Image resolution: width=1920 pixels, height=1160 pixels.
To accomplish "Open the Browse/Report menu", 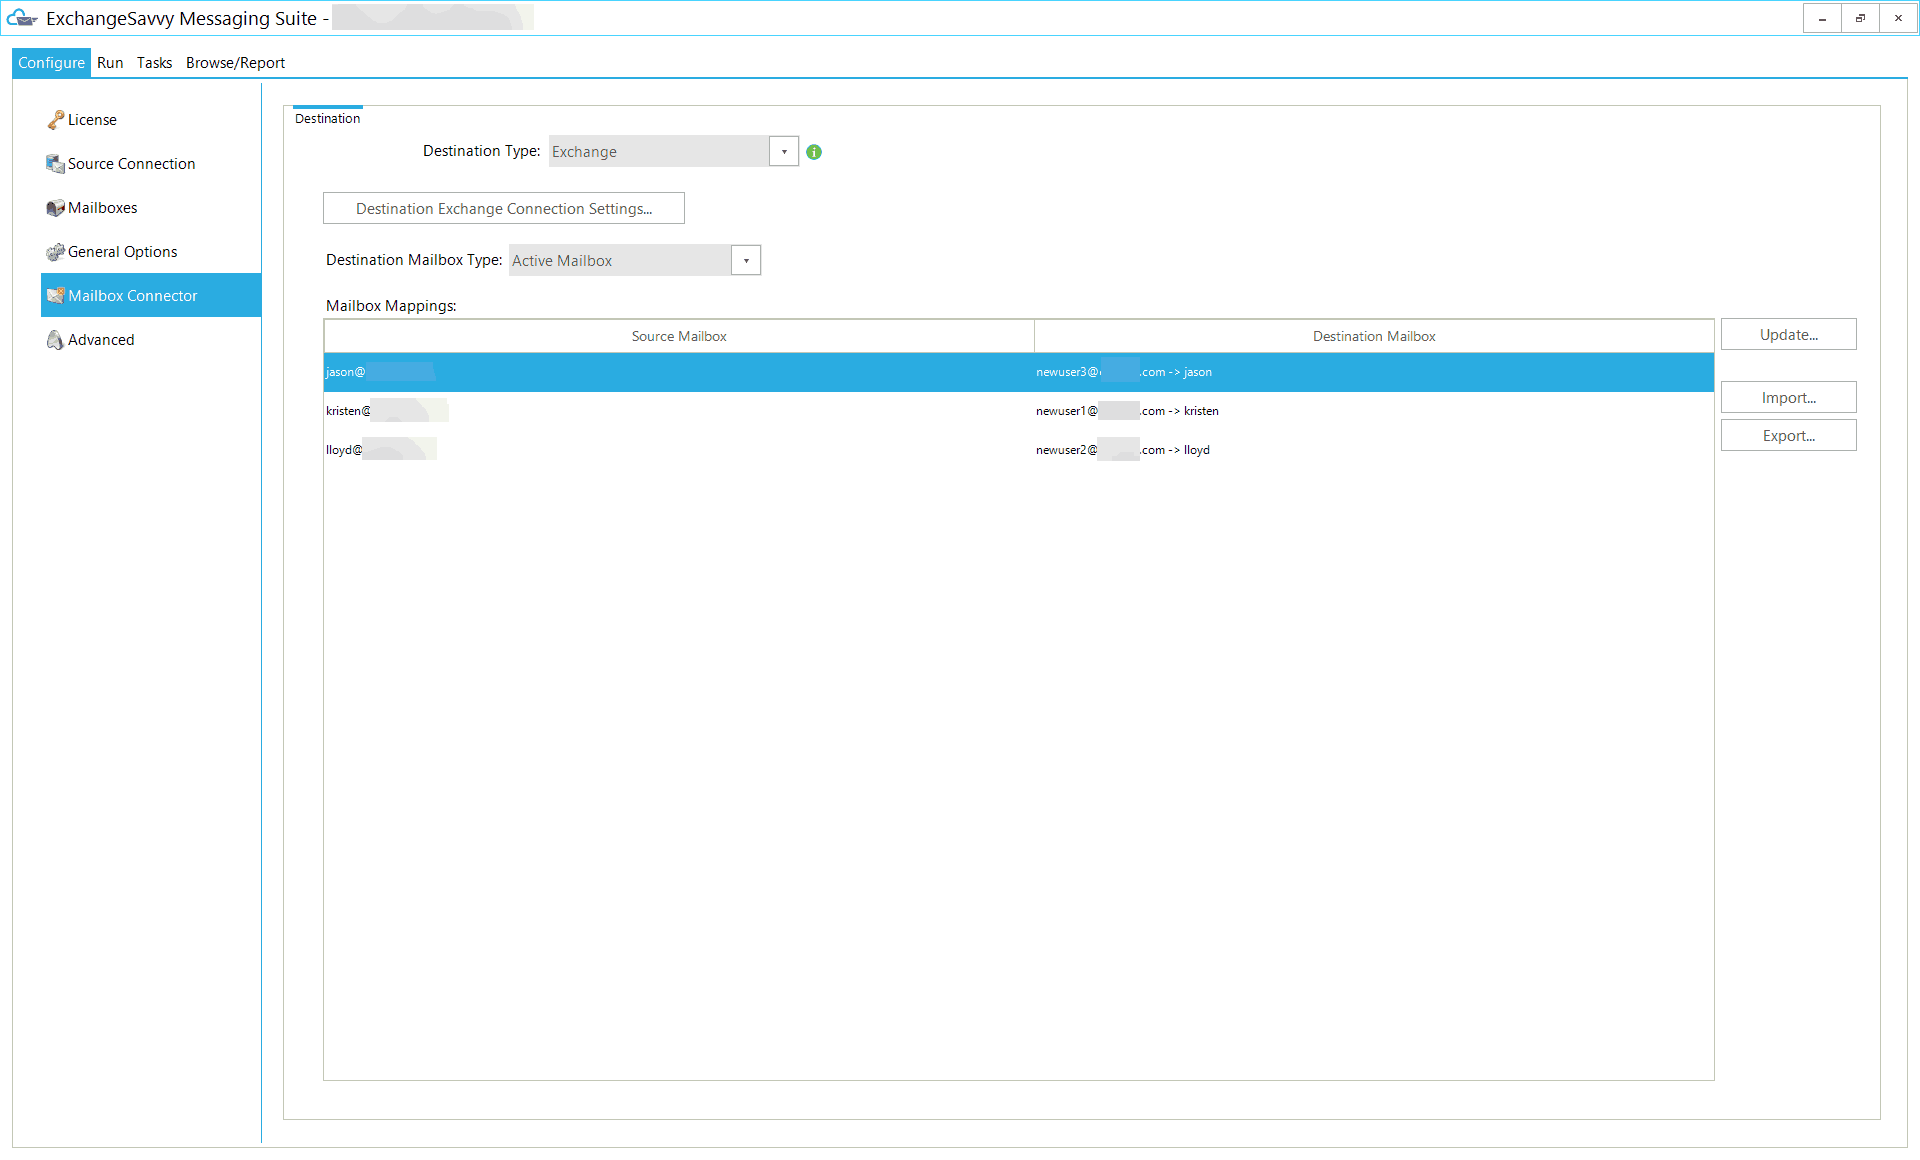I will point(235,63).
